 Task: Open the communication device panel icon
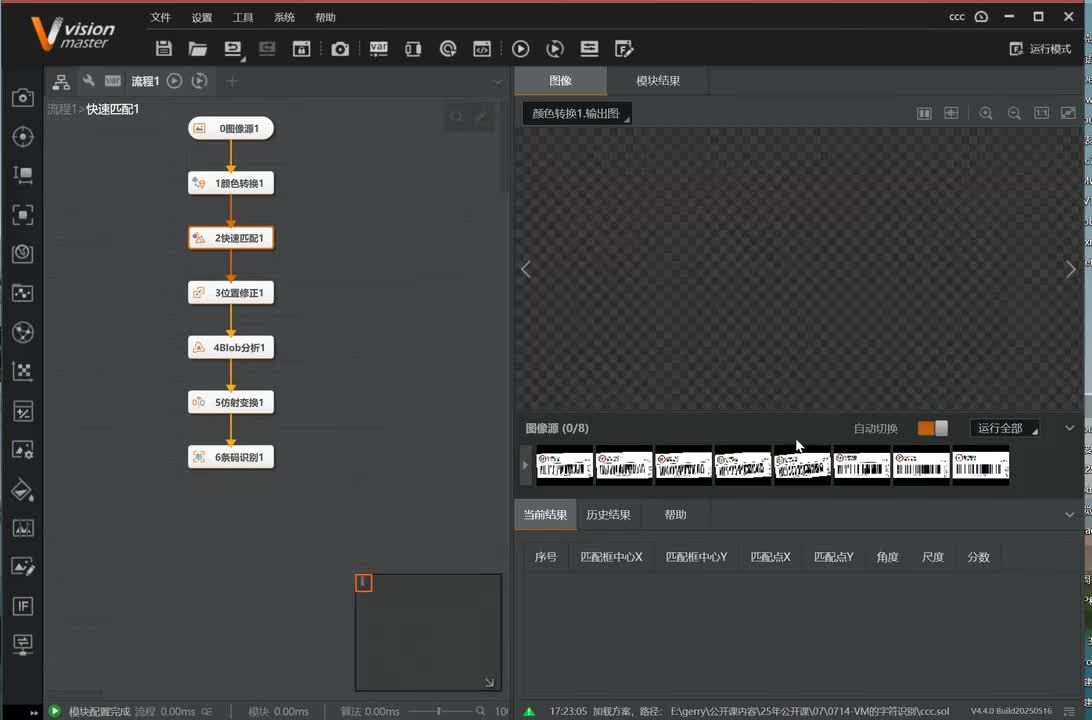[413, 49]
